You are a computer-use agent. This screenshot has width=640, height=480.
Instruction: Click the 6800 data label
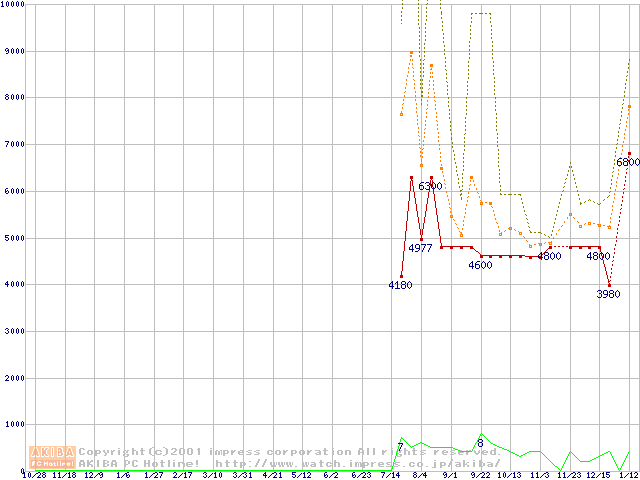pyautogui.click(x=628, y=162)
